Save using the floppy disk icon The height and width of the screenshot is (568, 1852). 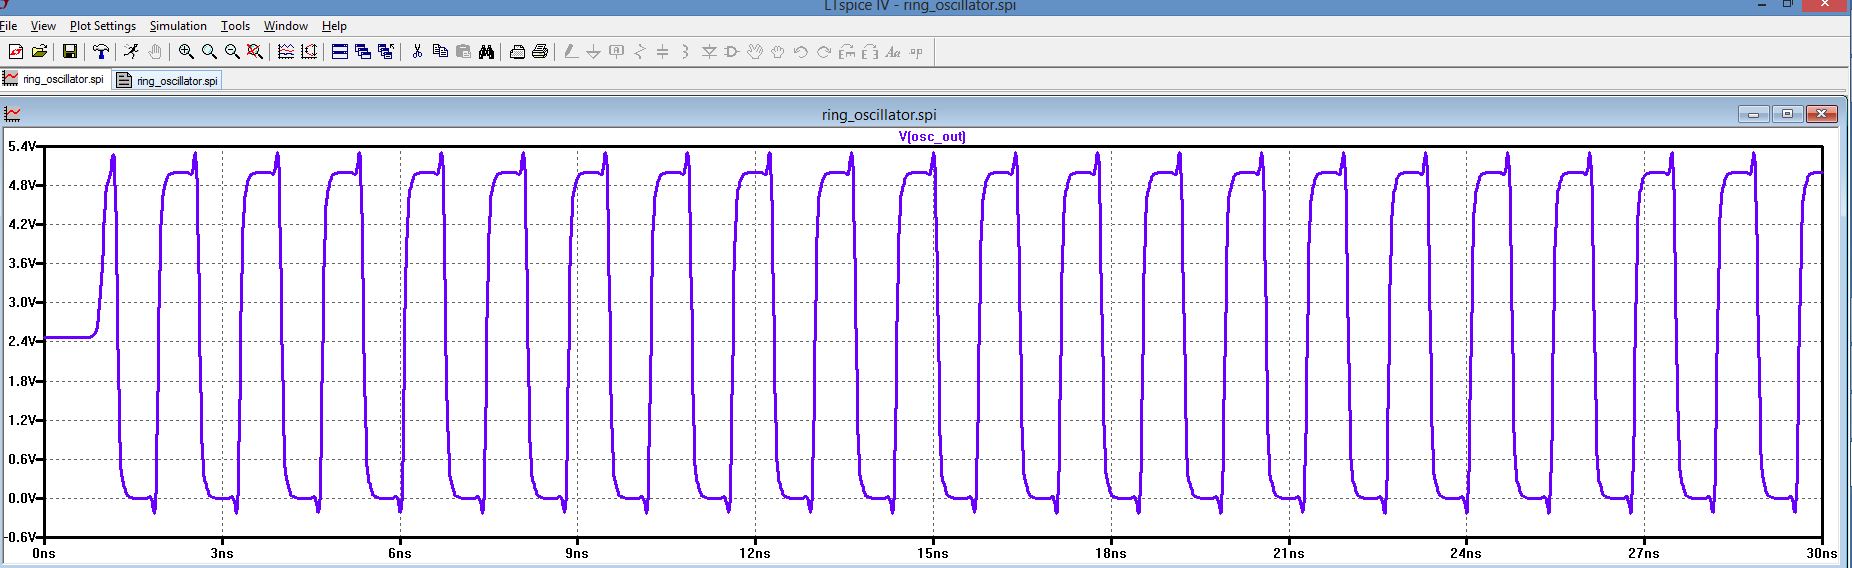(x=70, y=52)
